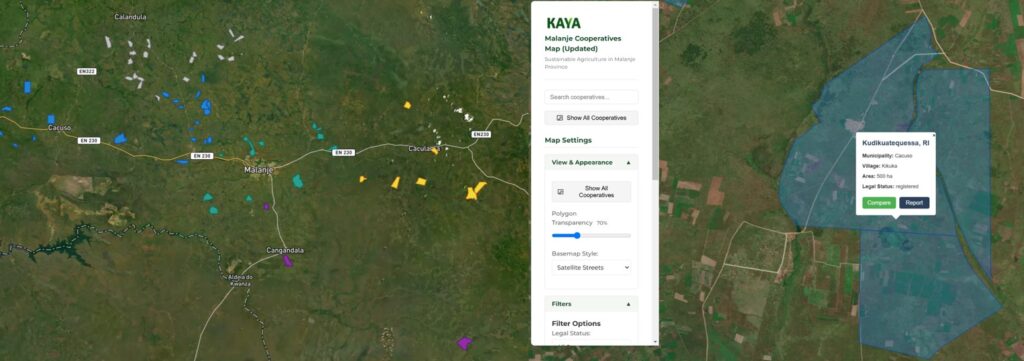1024x361 pixels.
Task: Click the large yellow polygon east of Caculama
Action: 475,191
